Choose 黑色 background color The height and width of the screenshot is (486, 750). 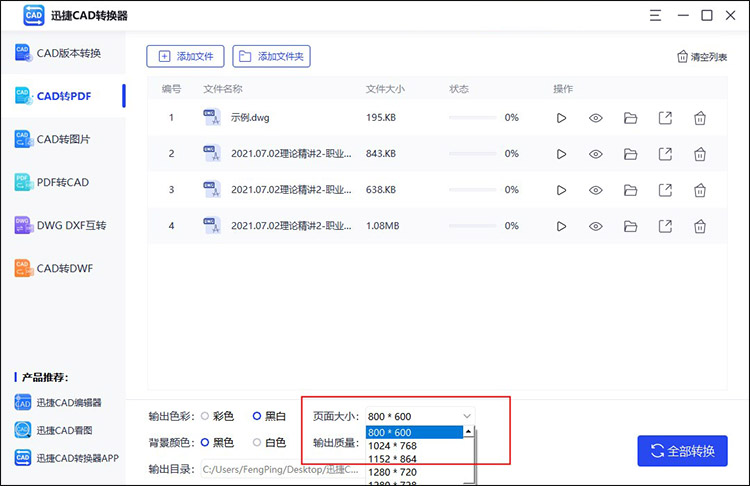[x=218, y=442]
